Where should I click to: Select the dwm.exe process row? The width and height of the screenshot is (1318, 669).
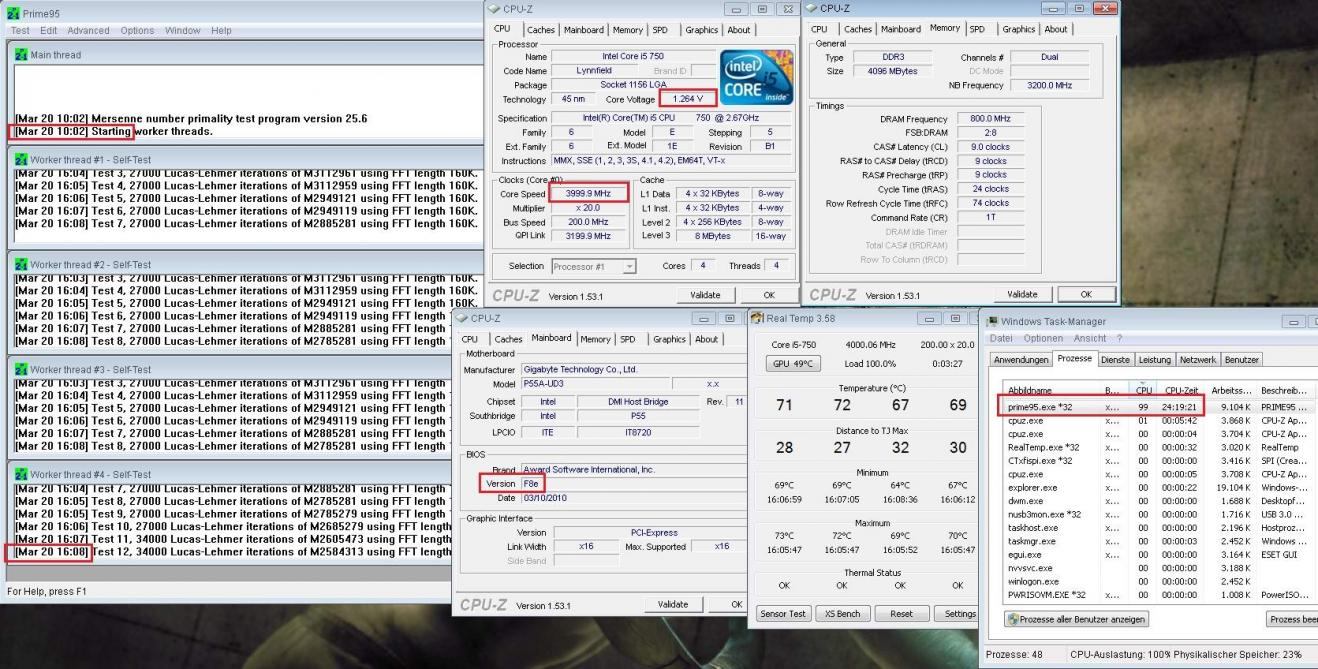[1158, 501]
